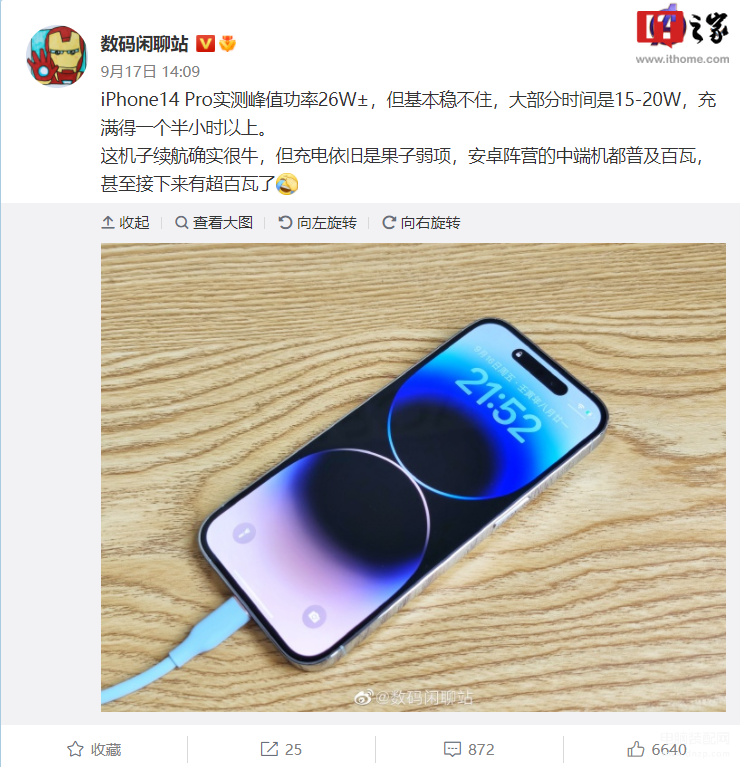The height and width of the screenshot is (767, 740).
Task: Click the crying-laughing emoji in the post
Action: point(287,184)
